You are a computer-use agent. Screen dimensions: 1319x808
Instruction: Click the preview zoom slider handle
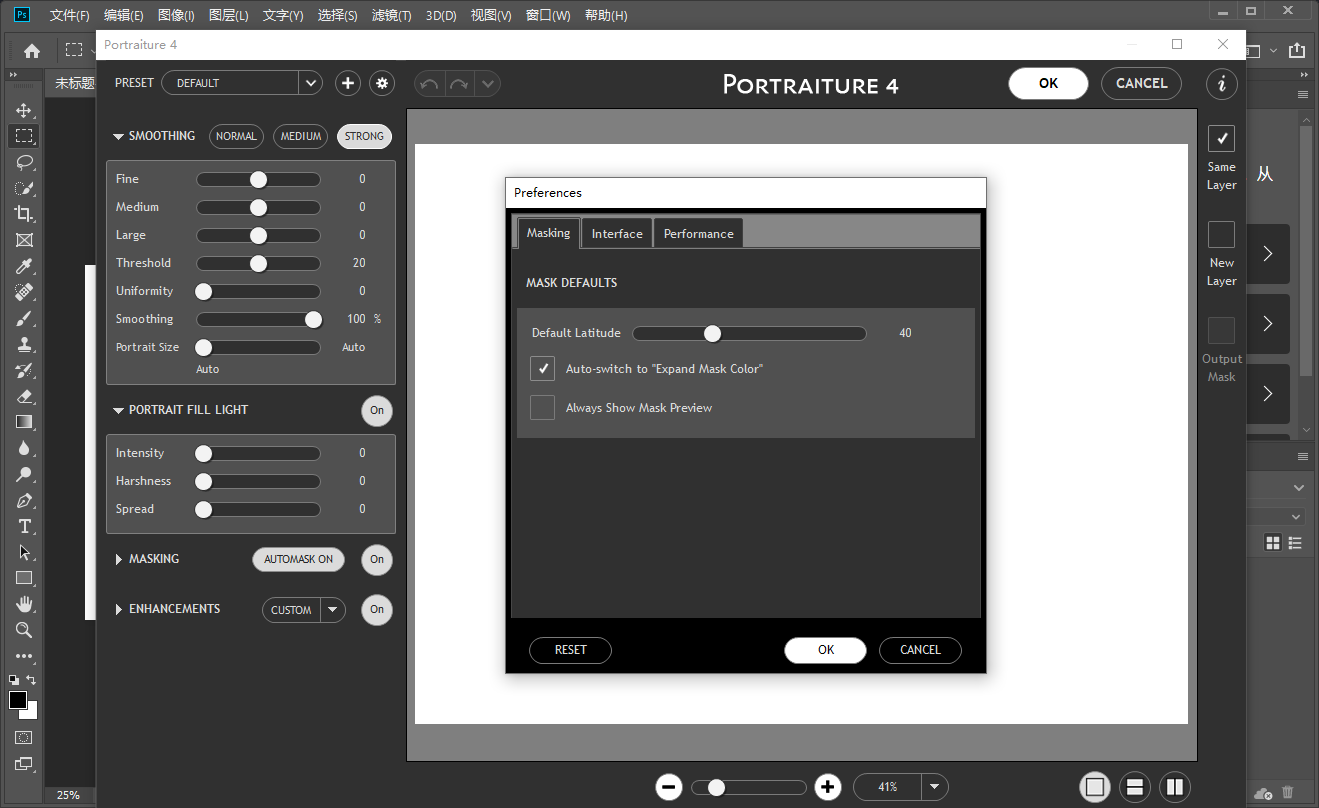716,788
